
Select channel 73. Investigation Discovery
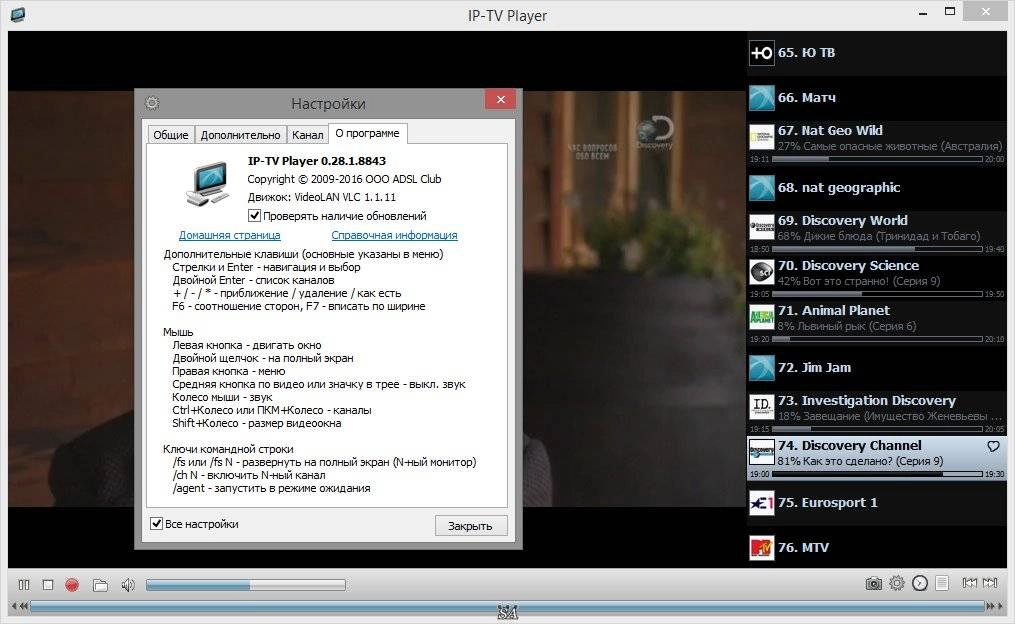[876, 413]
